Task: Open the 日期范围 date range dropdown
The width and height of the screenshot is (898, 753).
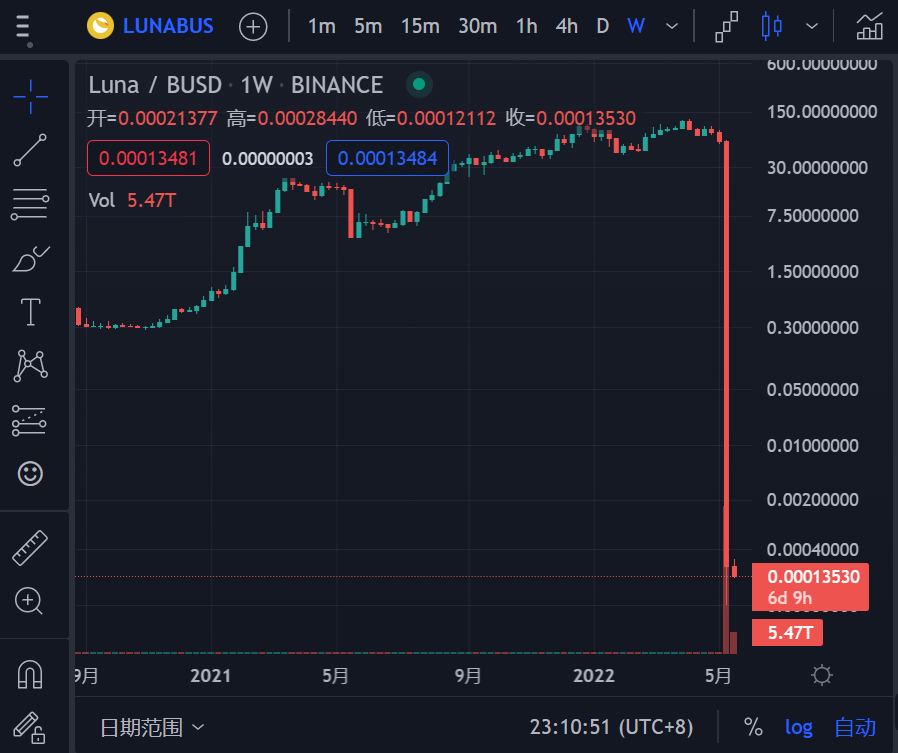Action: (x=152, y=727)
